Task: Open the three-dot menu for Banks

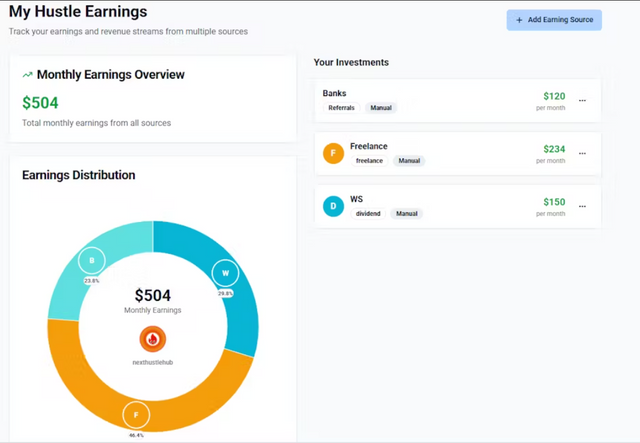Action: pyautogui.click(x=582, y=100)
